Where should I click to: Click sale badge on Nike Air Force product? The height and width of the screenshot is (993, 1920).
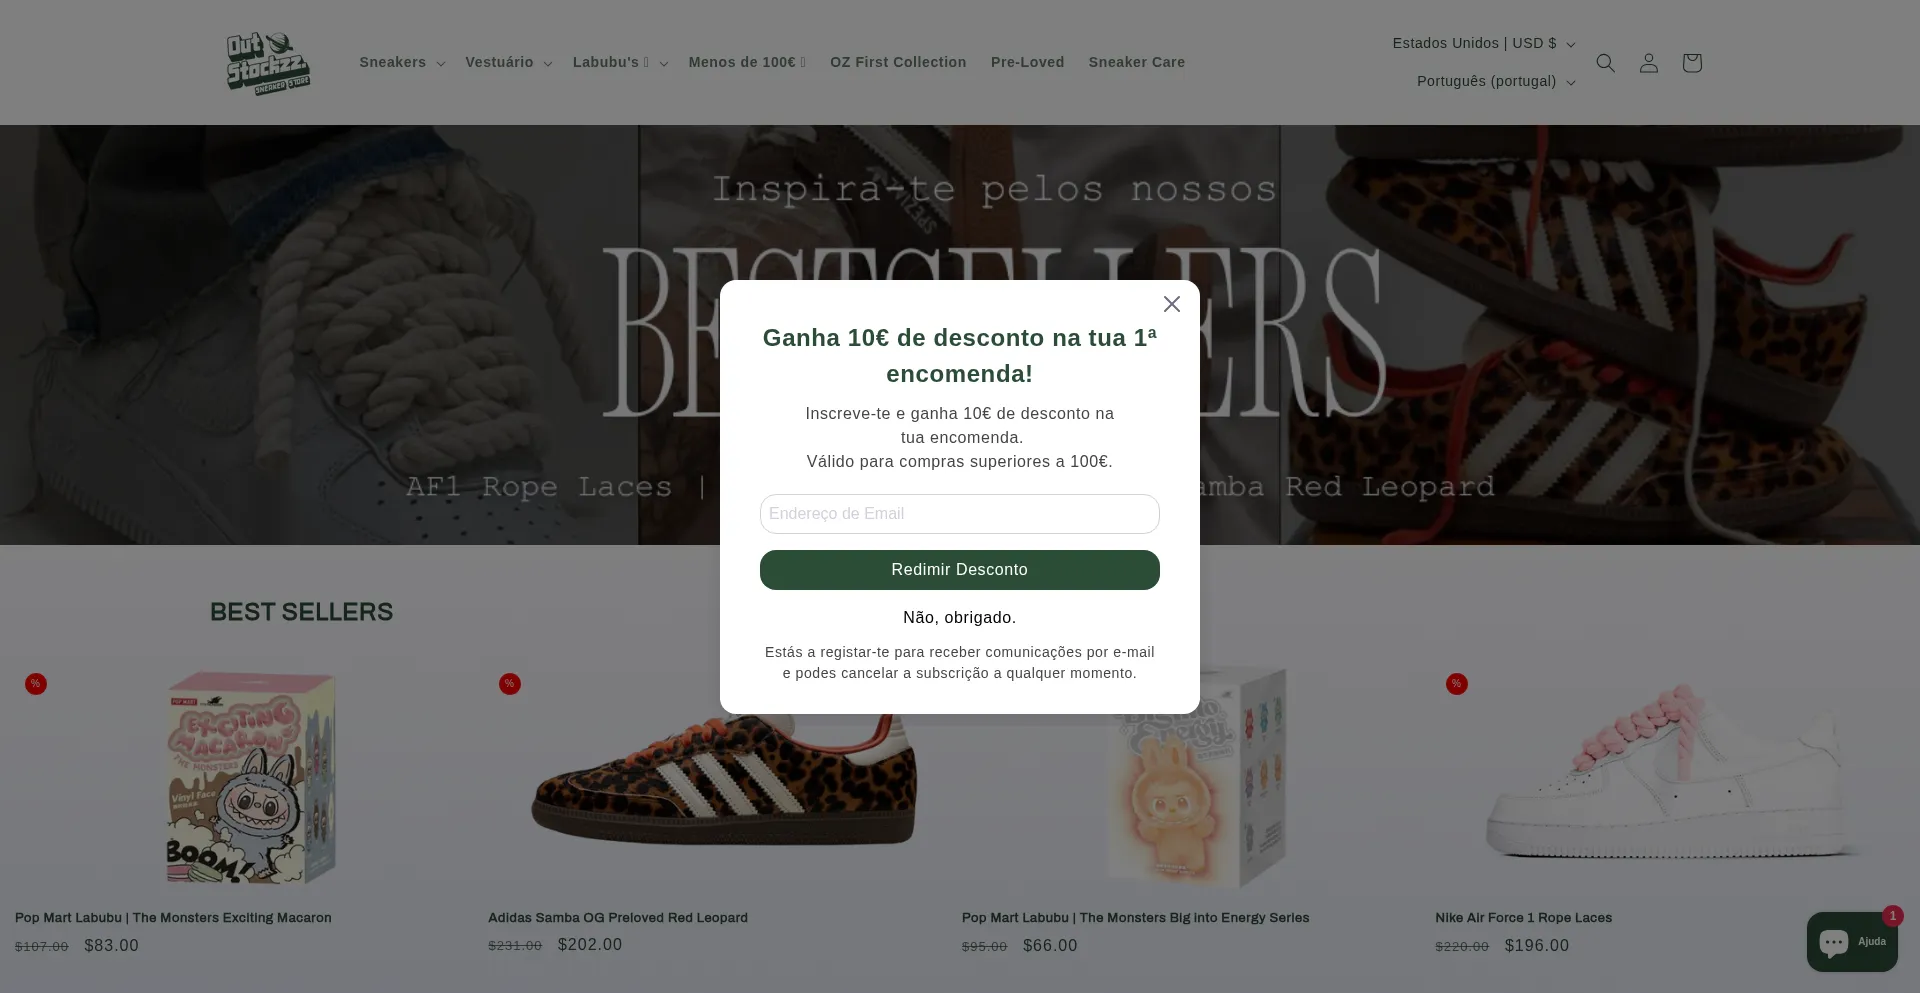pyautogui.click(x=1457, y=684)
